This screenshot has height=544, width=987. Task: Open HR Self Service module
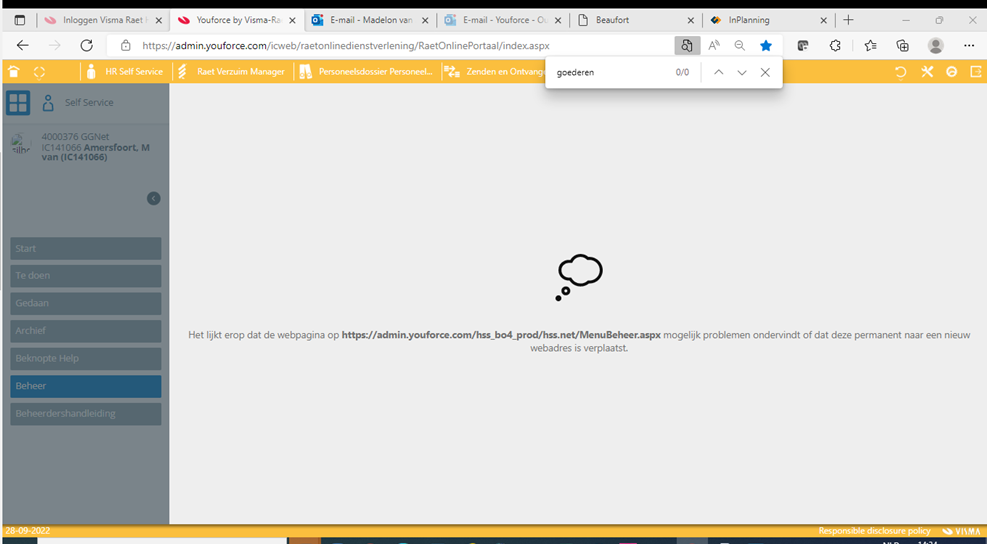coord(125,72)
